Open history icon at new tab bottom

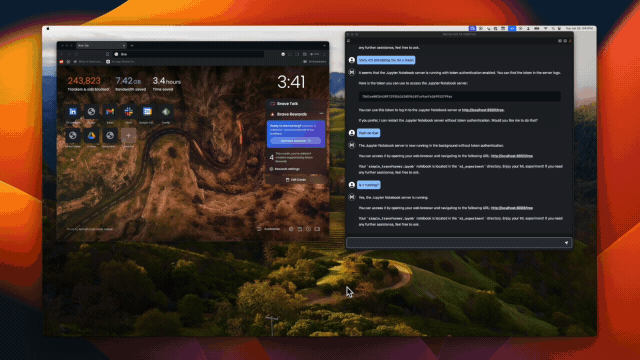click(308, 229)
